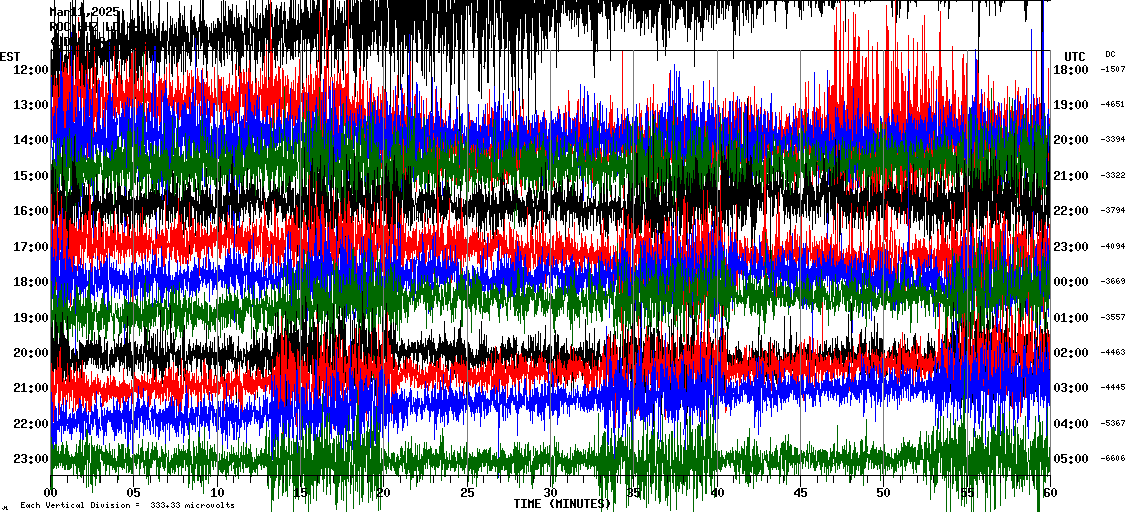
Task: Click the 23:00 EST row label
Action: [30, 459]
